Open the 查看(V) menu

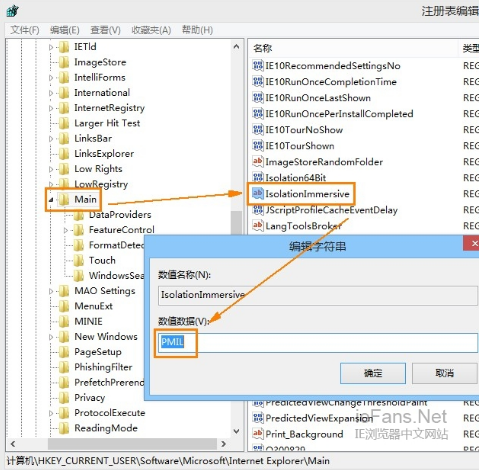pyautogui.click(x=105, y=30)
